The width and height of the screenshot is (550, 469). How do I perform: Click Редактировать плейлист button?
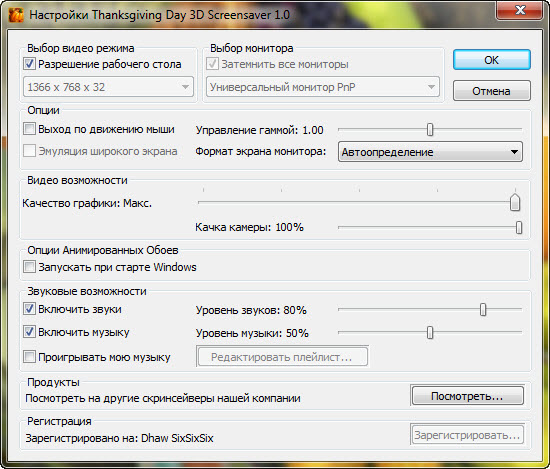(x=282, y=357)
